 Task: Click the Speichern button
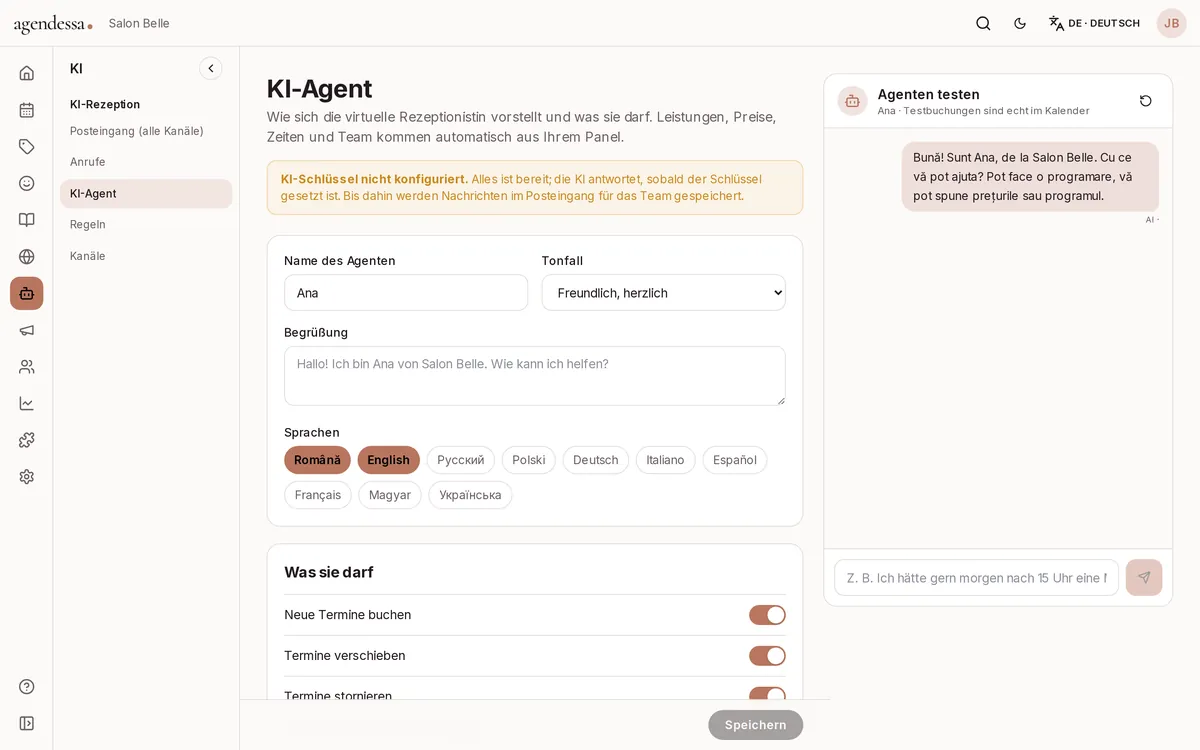pos(755,725)
